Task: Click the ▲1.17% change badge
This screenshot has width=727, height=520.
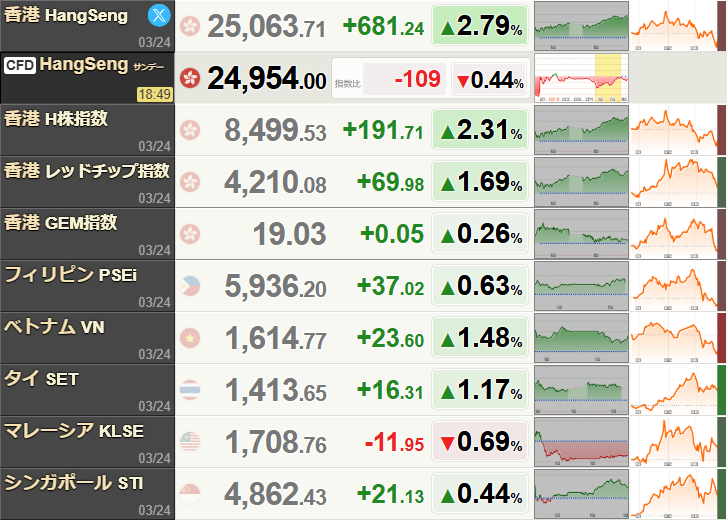Action: coord(480,389)
